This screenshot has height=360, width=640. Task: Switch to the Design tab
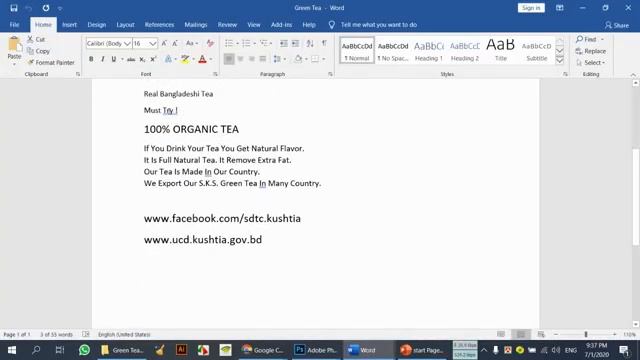click(97, 25)
